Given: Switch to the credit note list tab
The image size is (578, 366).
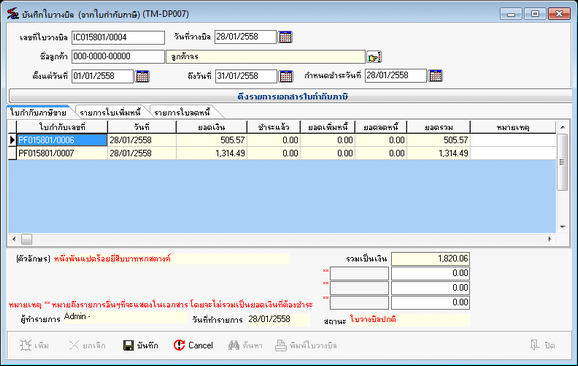Looking at the screenshot, I should pyautogui.click(x=182, y=112).
